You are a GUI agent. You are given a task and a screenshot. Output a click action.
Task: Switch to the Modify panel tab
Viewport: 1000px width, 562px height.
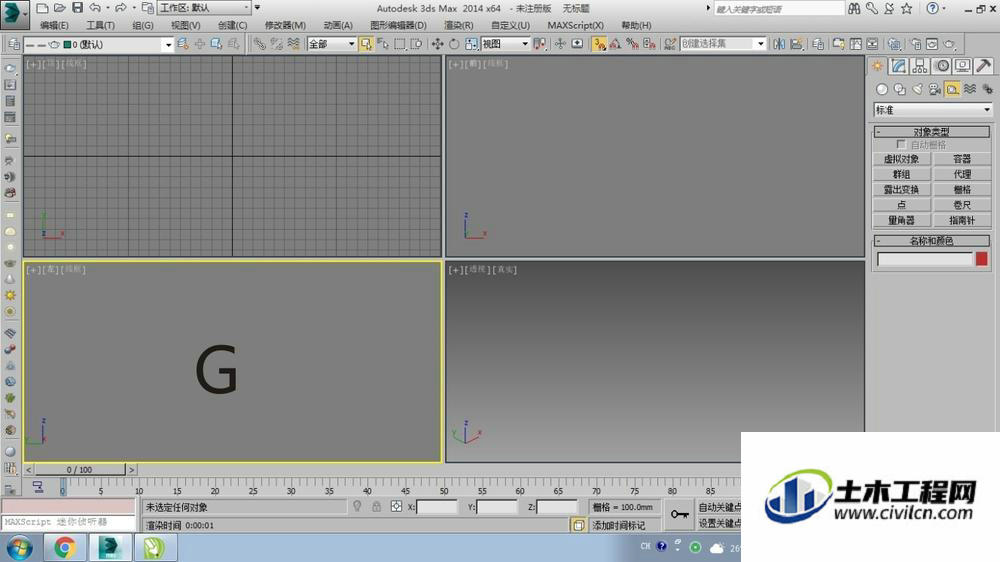(x=899, y=66)
